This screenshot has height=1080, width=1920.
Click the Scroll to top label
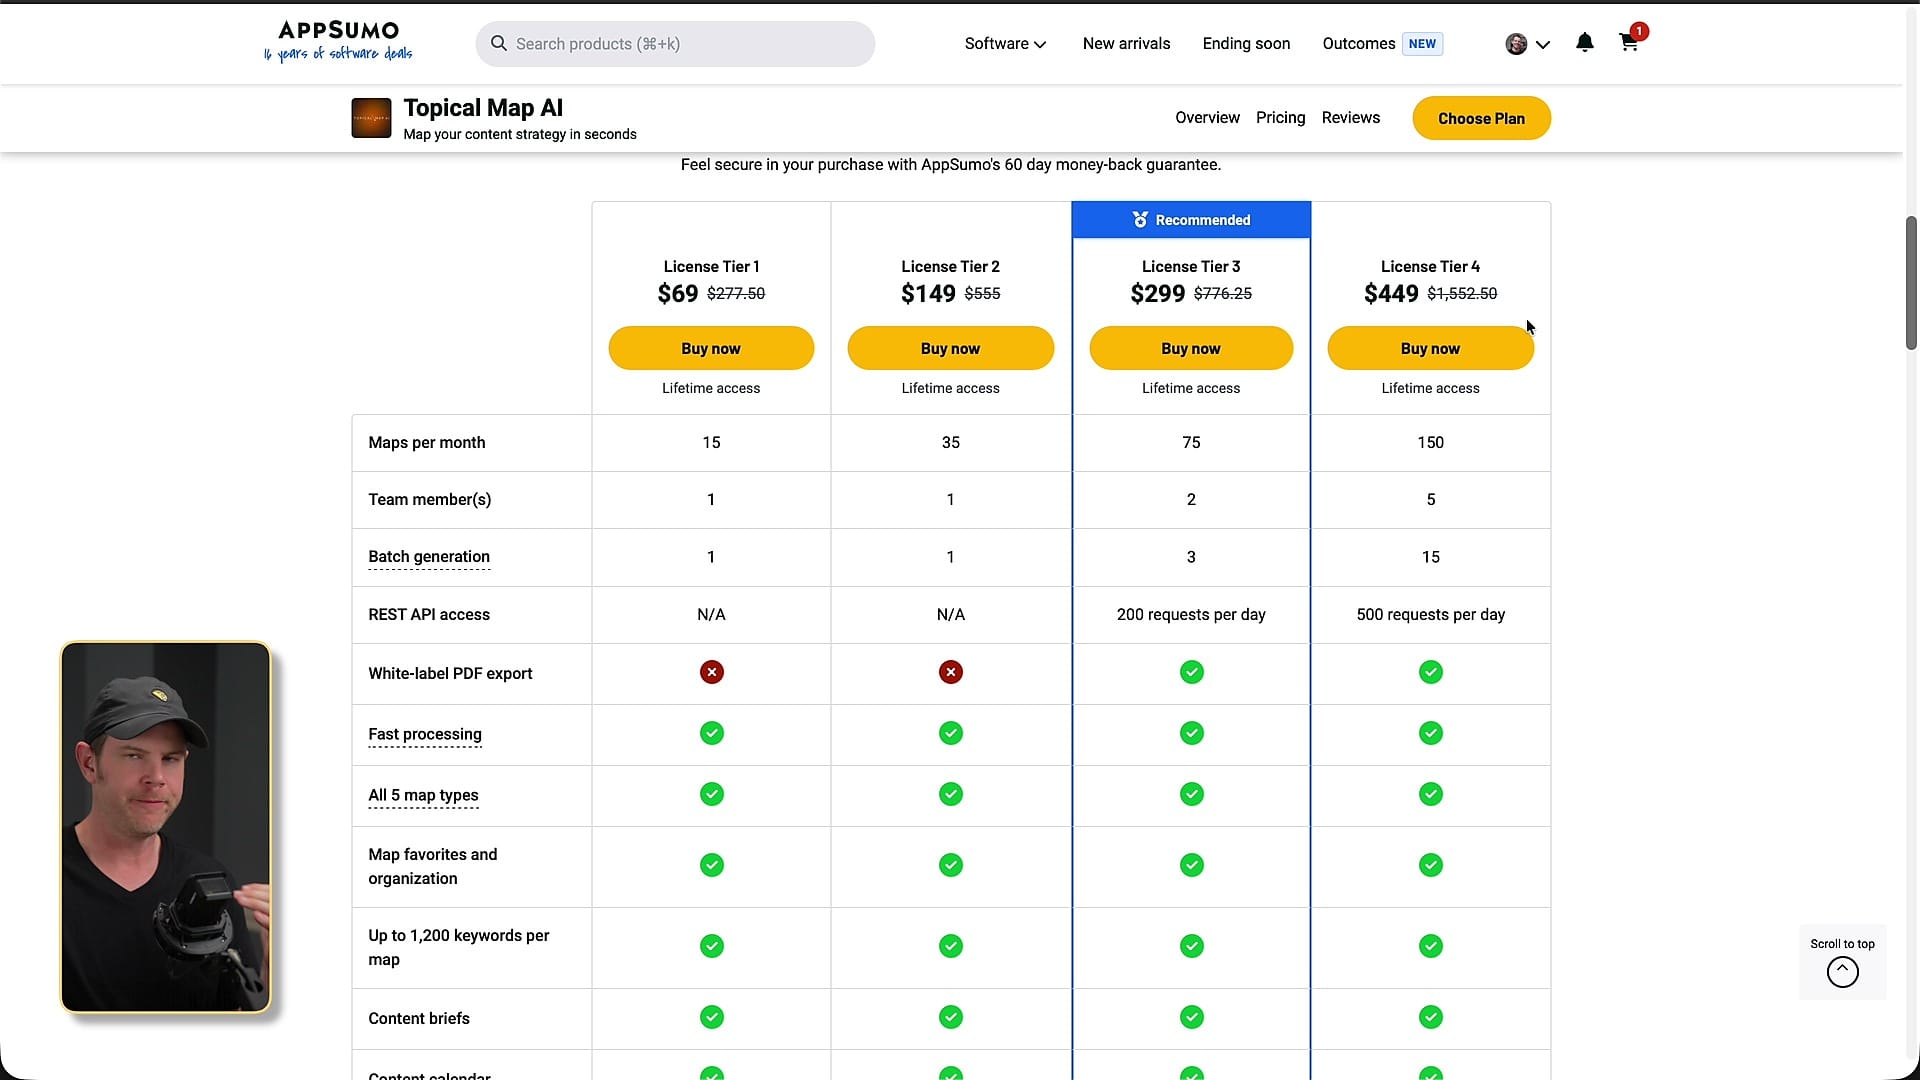click(x=1842, y=944)
